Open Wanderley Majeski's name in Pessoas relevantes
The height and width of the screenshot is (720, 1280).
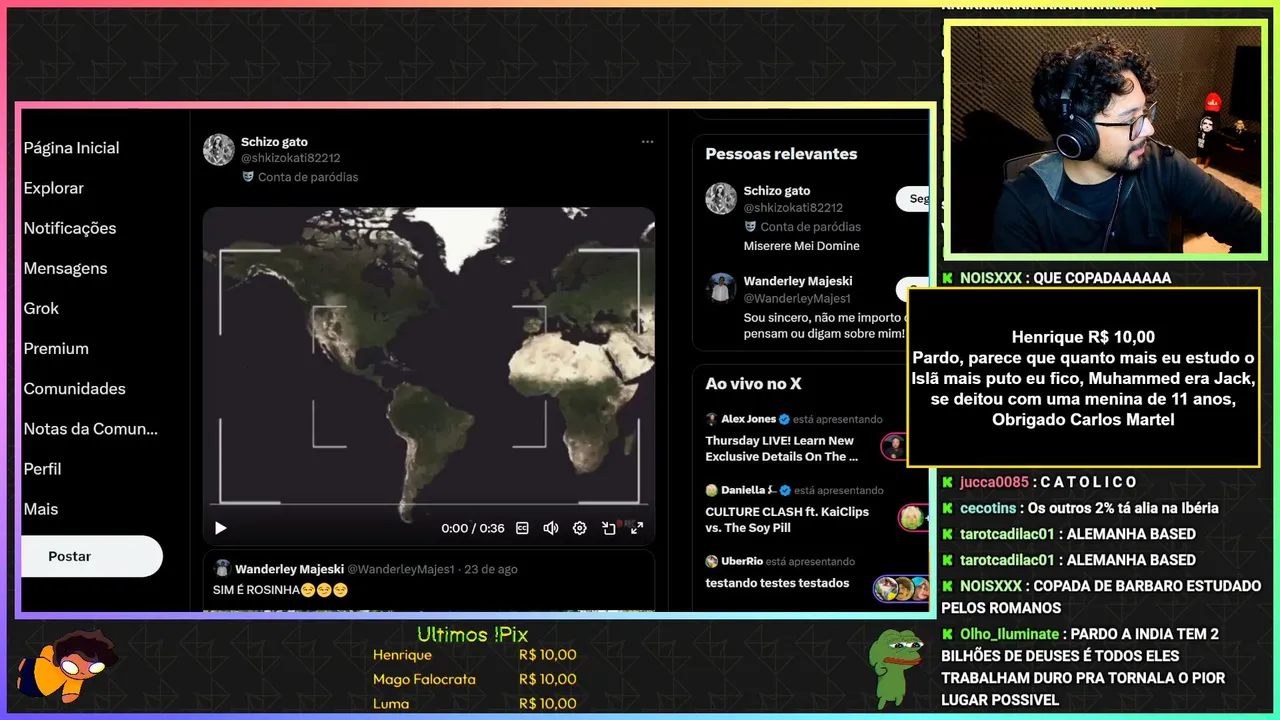(x=798, y=282)
